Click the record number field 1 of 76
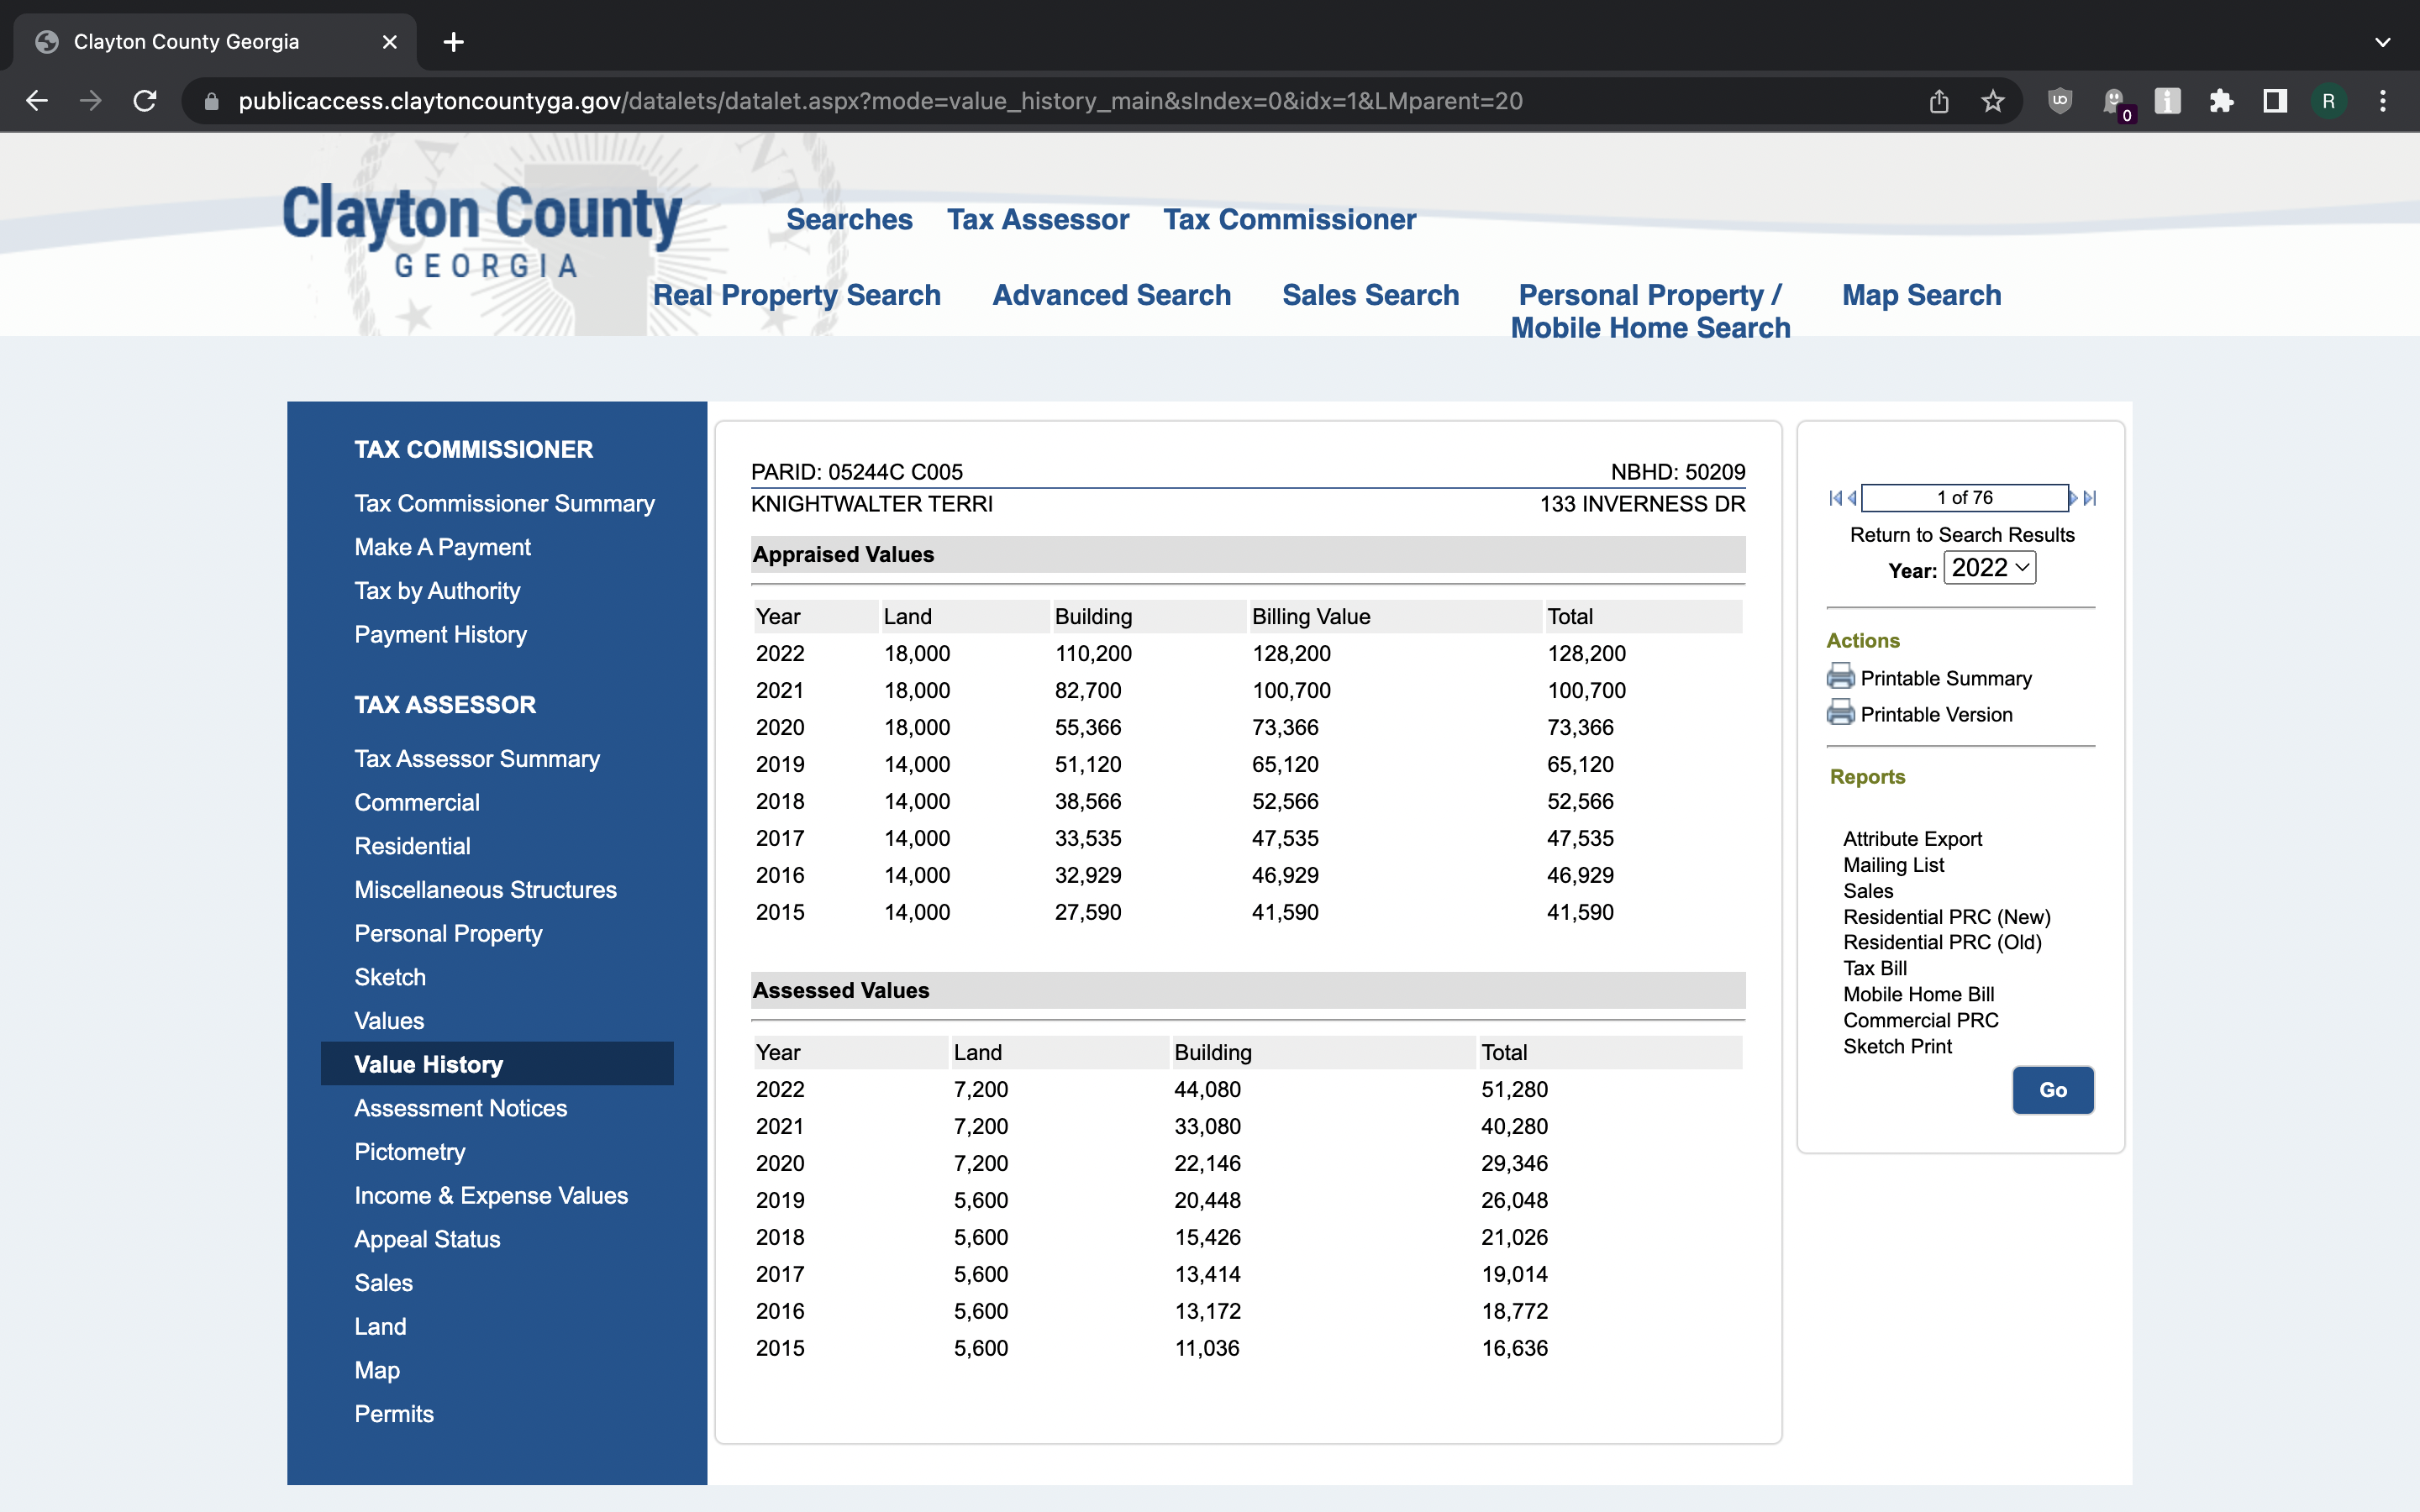Viewport: 2420px width, 1512px height. pos(1964,498)
